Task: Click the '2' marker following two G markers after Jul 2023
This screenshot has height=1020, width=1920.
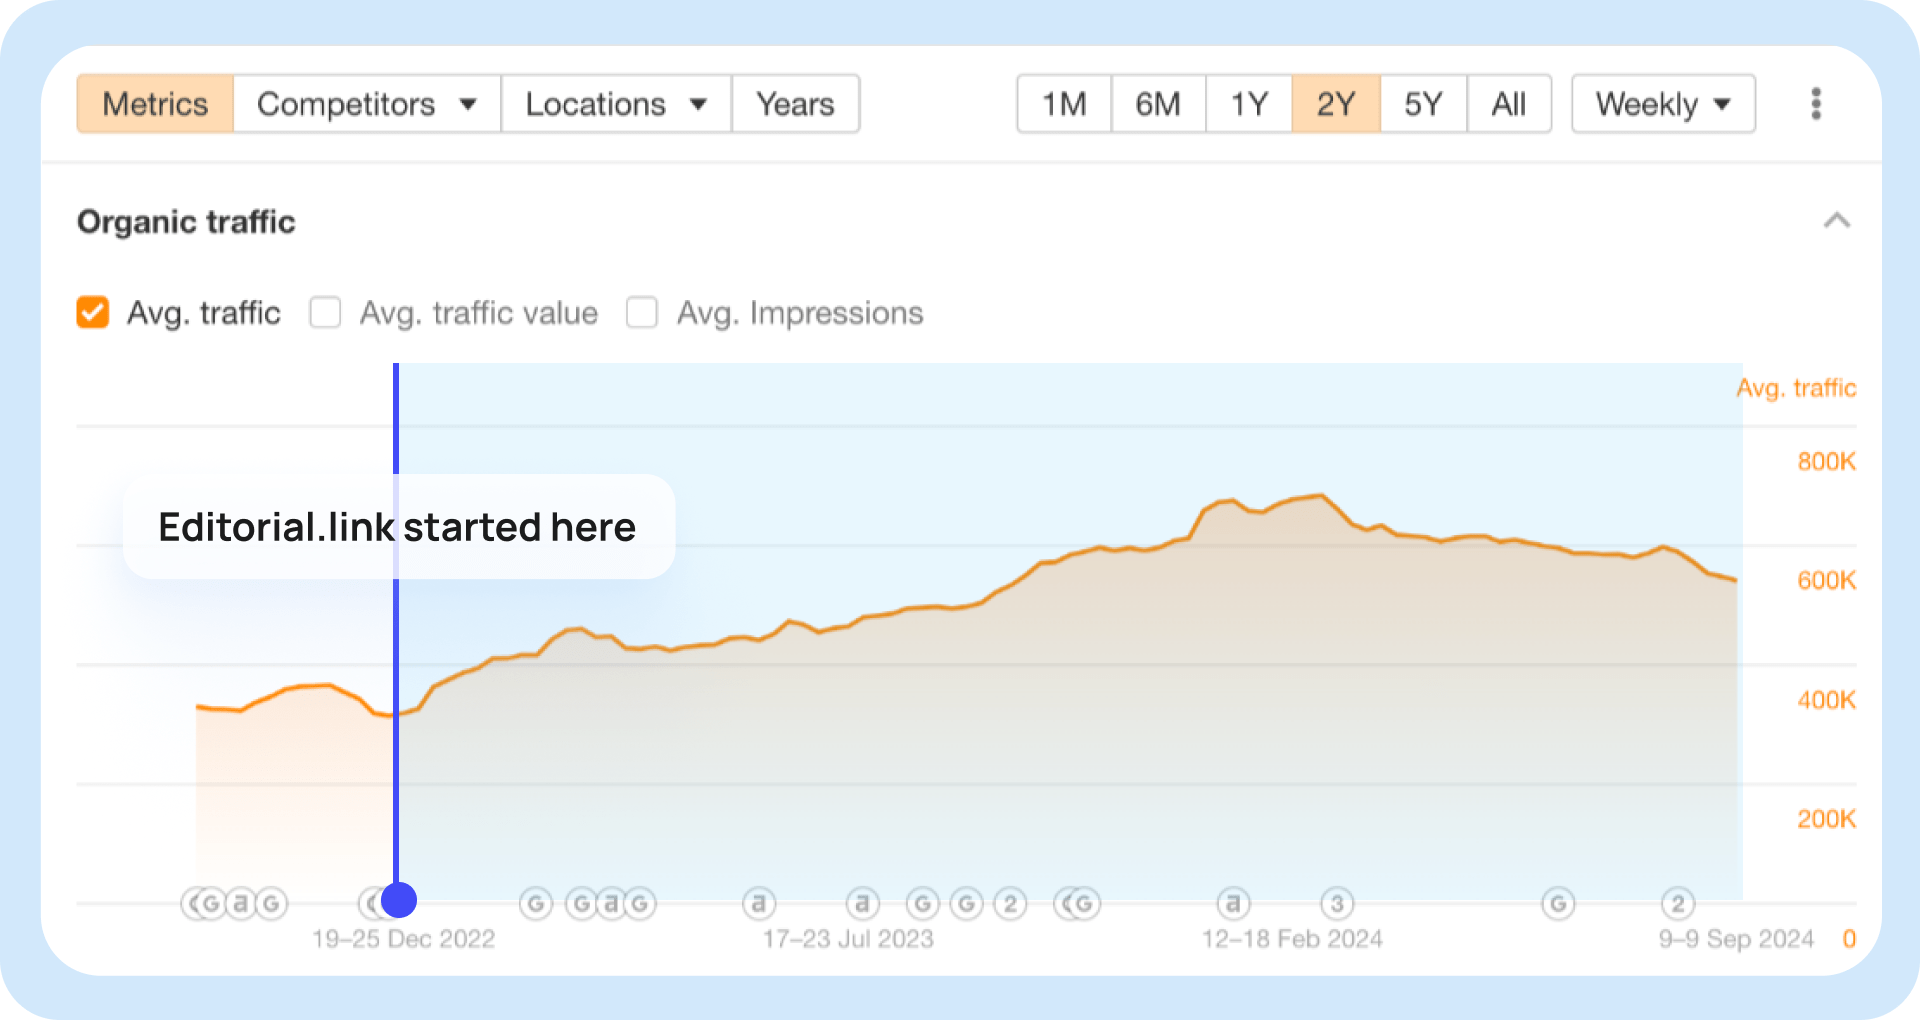Action: pyautogui.click(x=1010, y=904)
